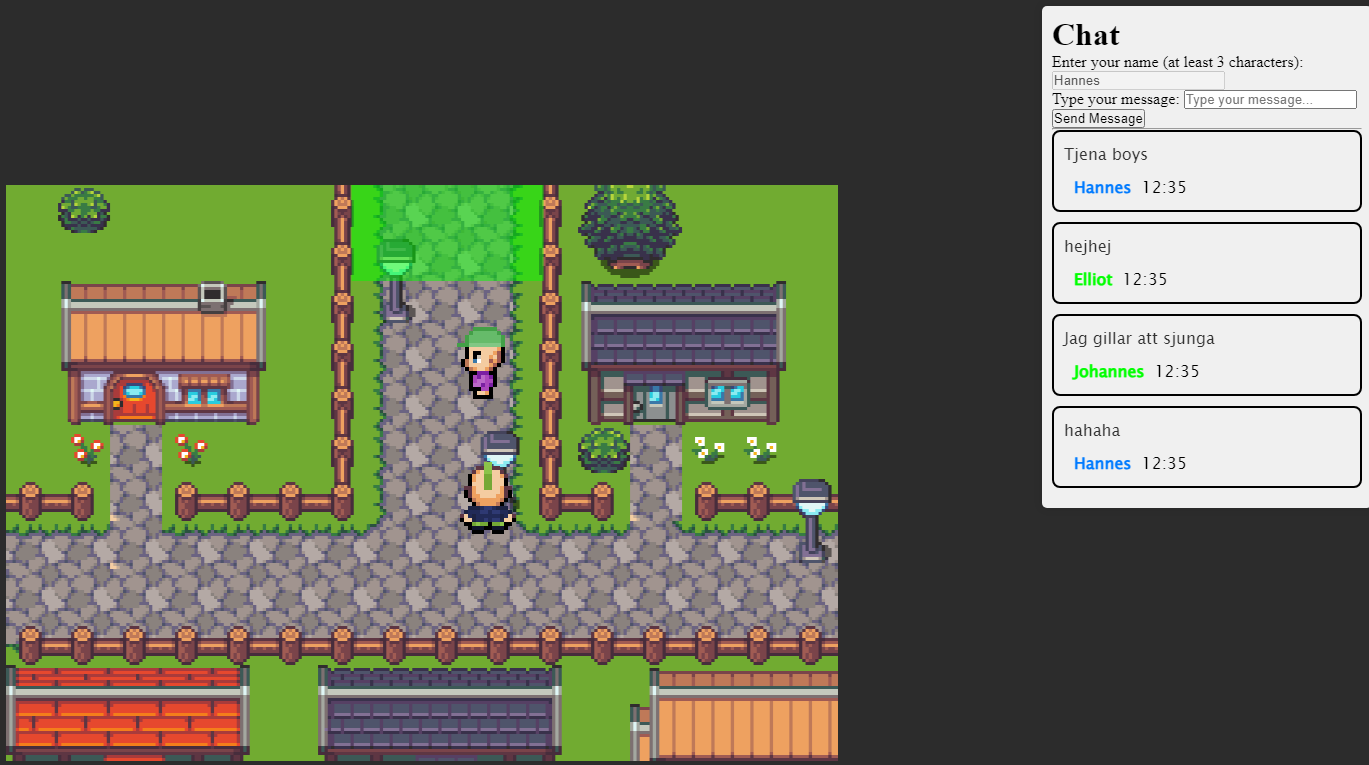This screenshot has width=1369, height=765.
Task: Click the green sender name Johannes
Action: coord(1109,371)
